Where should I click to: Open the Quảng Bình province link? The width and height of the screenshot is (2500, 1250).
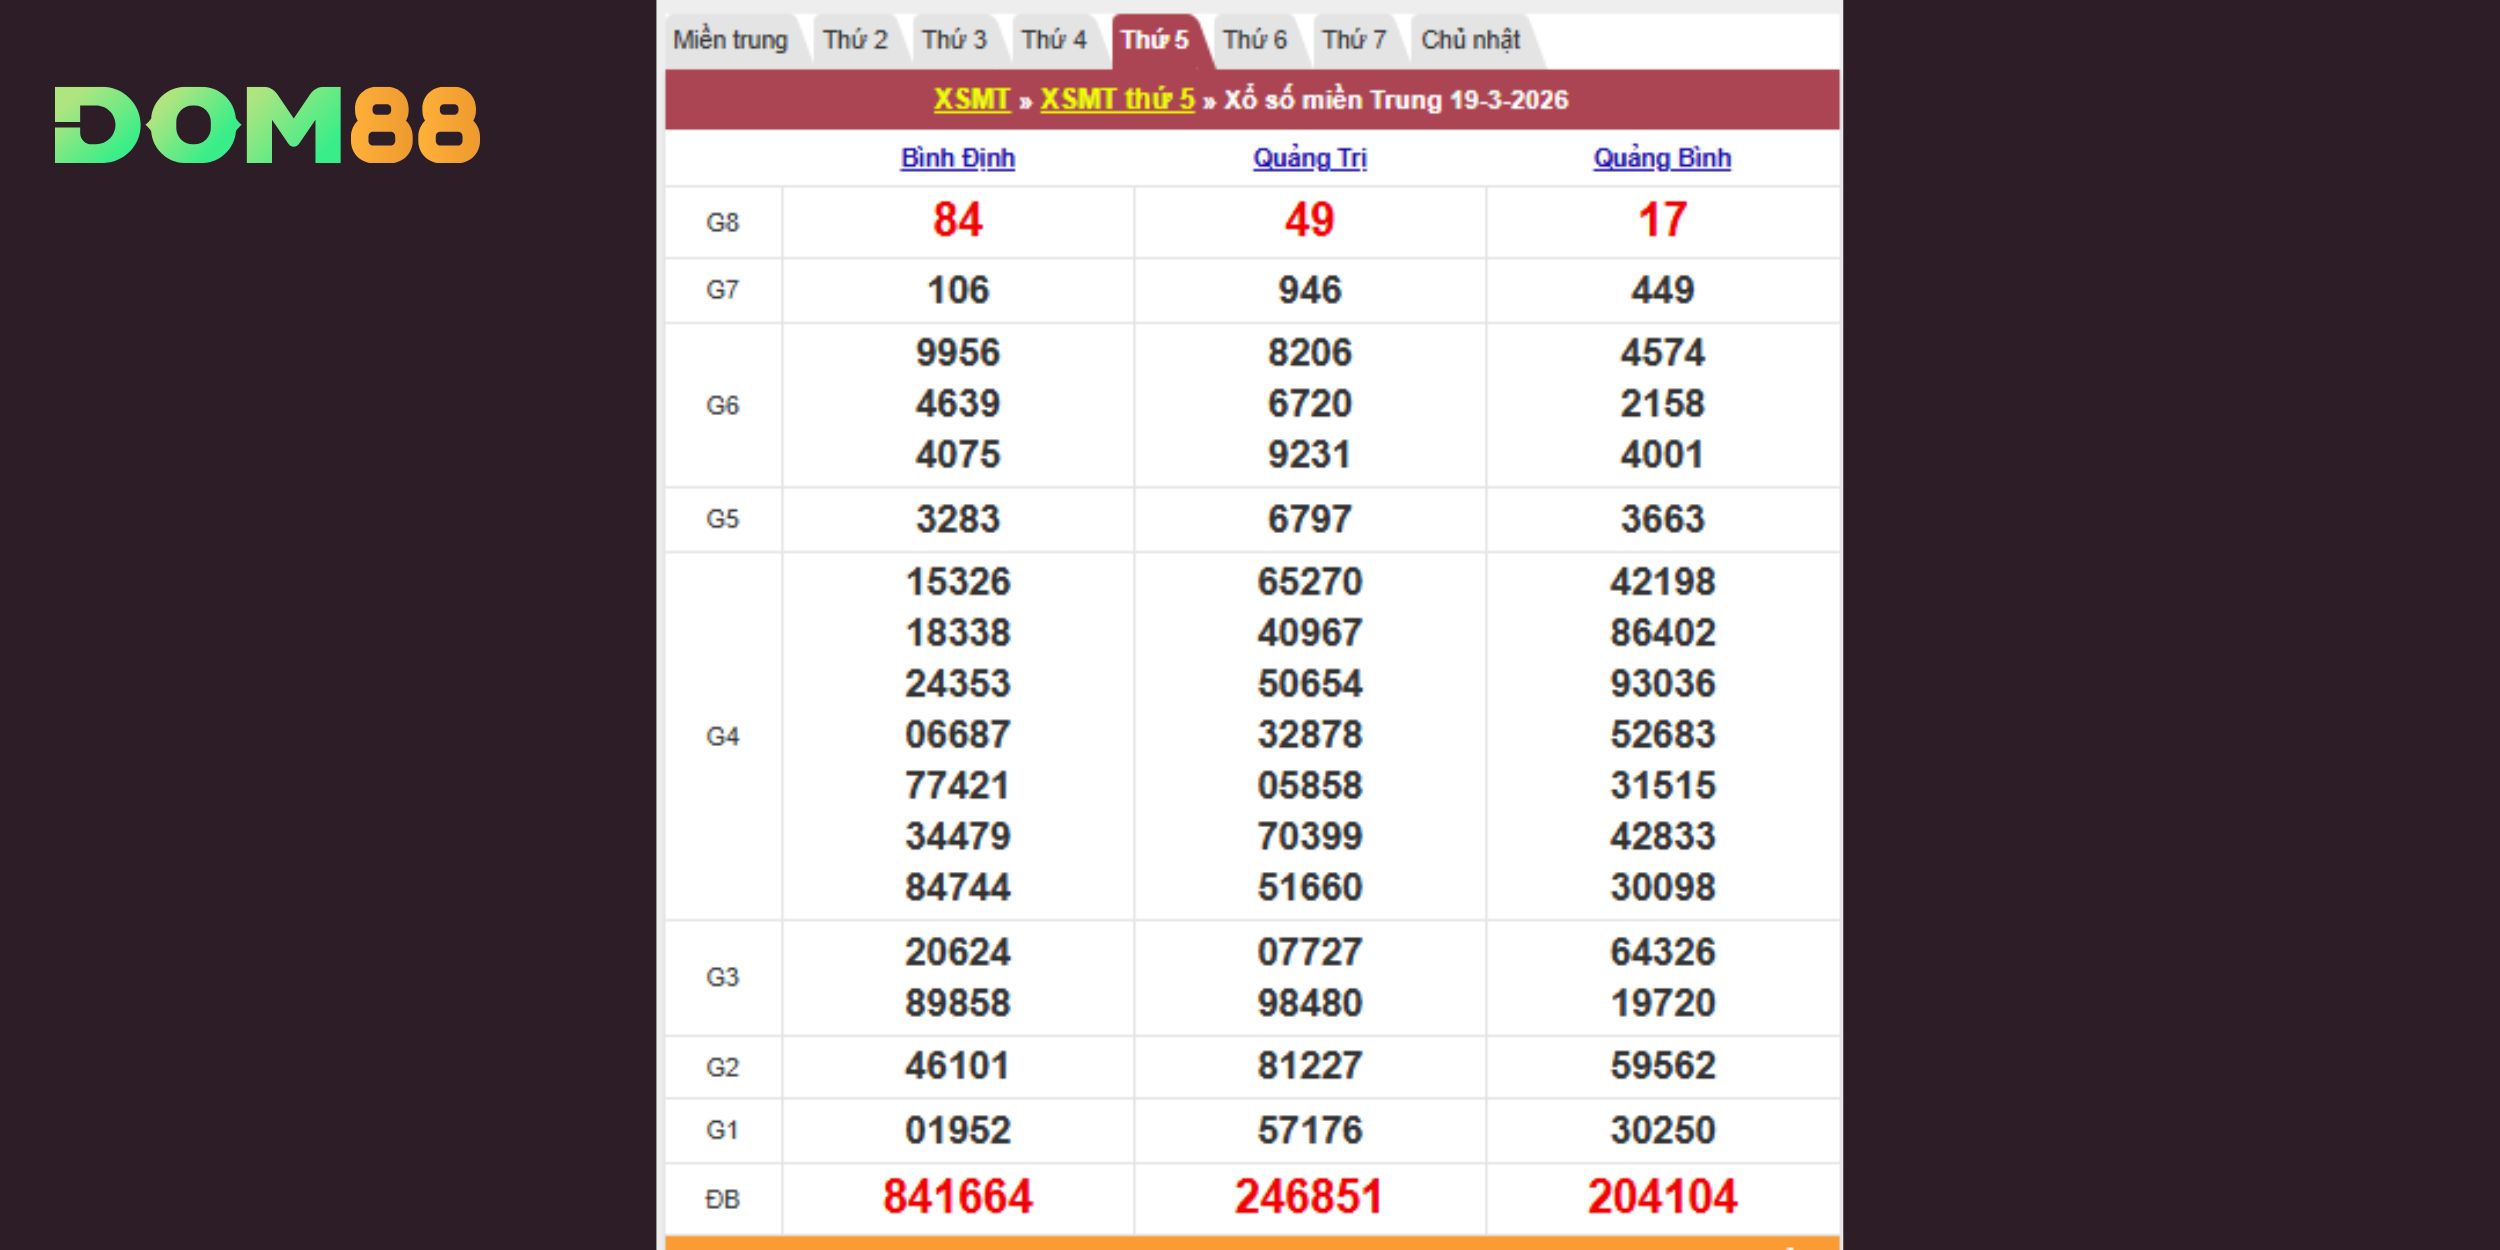pos(1662,158)
